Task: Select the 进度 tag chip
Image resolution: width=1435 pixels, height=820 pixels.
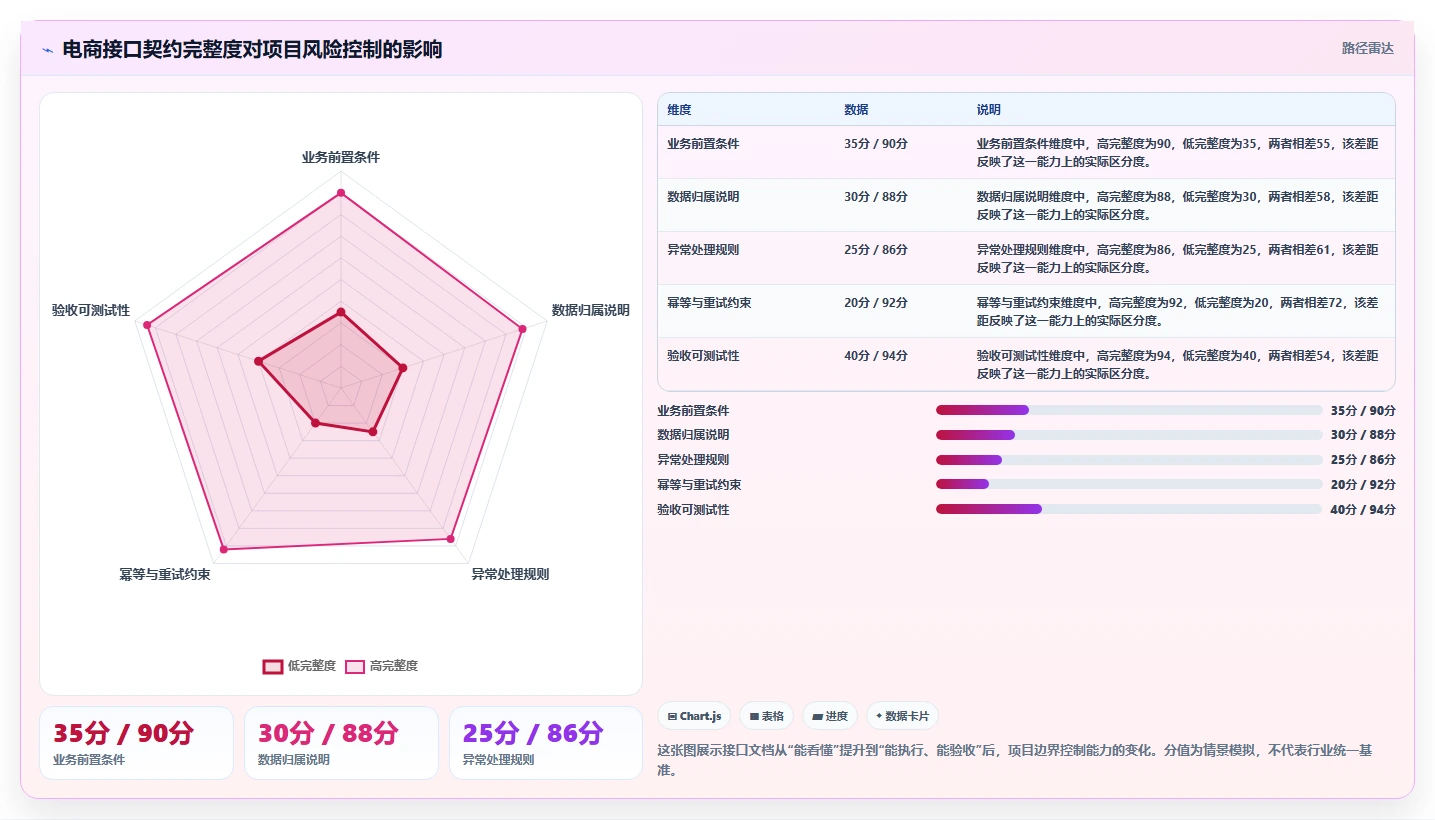Action: (x=830, y=716)
